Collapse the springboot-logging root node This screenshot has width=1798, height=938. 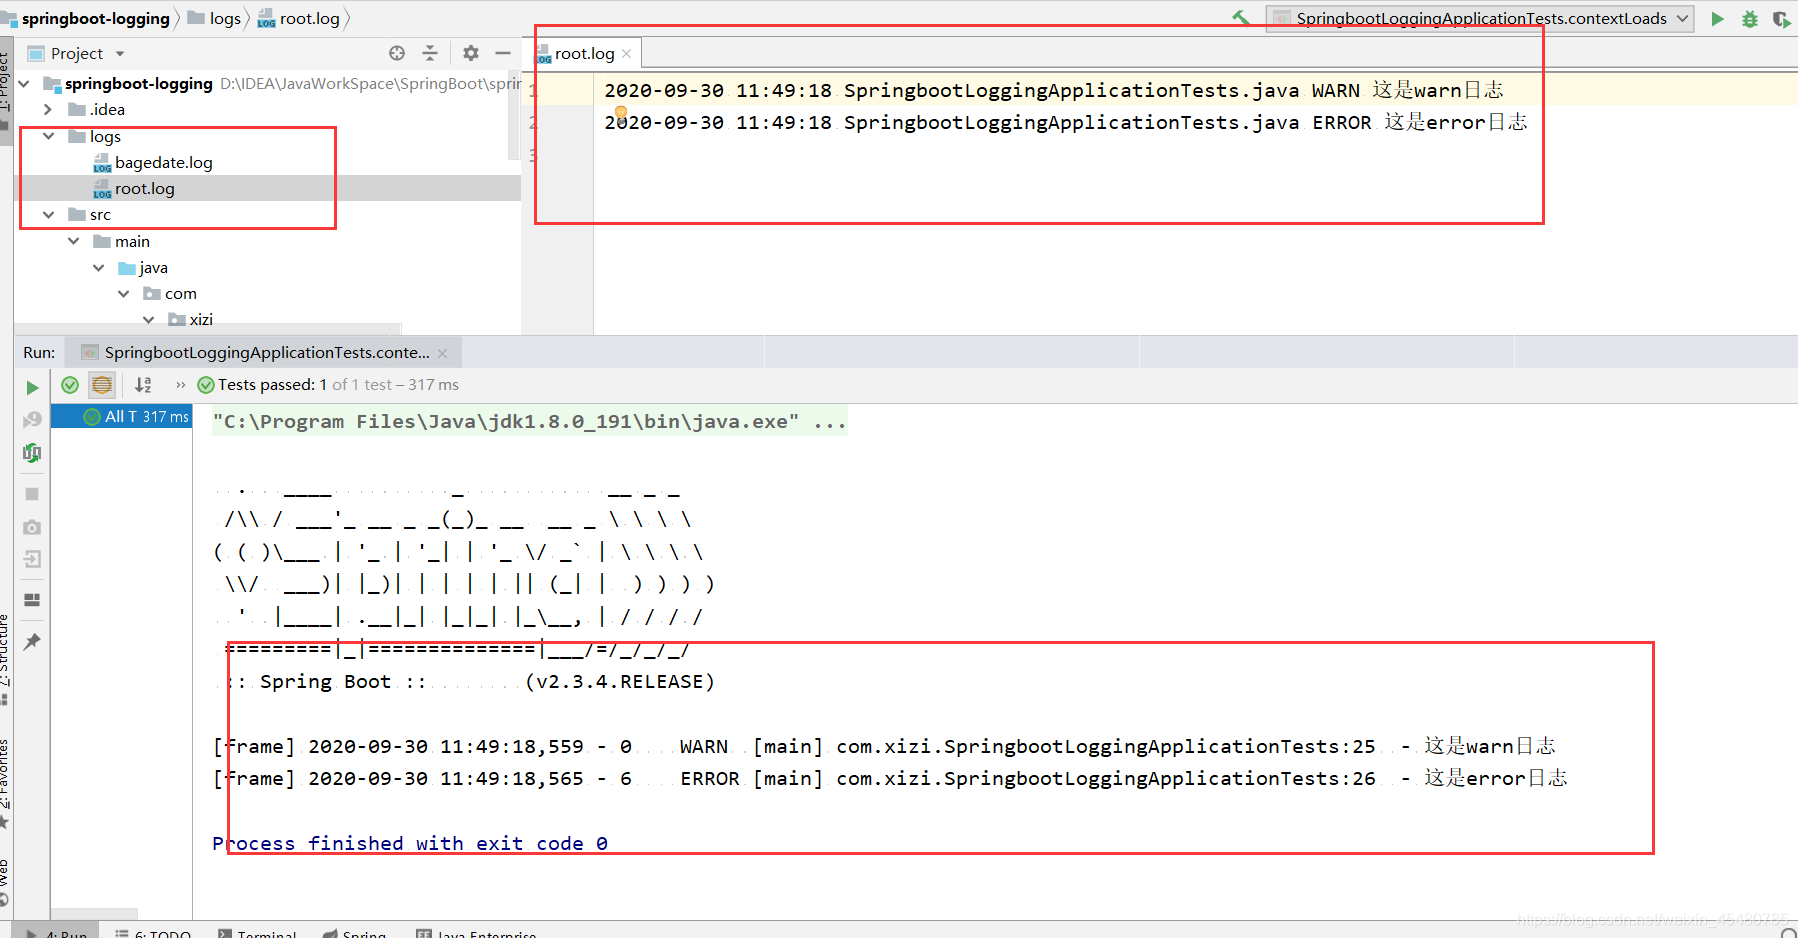[x=24, y=84]
